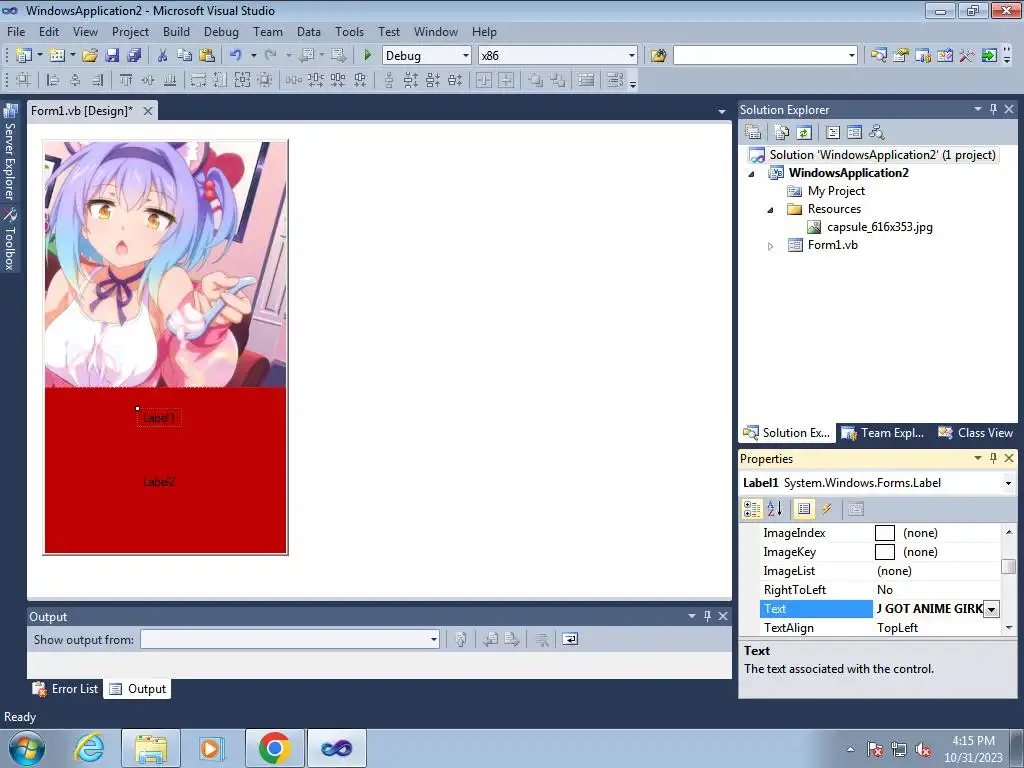Screen dimensions: 1024x768
Task: Open Properties Window from the top toolbar icon
Action: (x=901, y=56)
